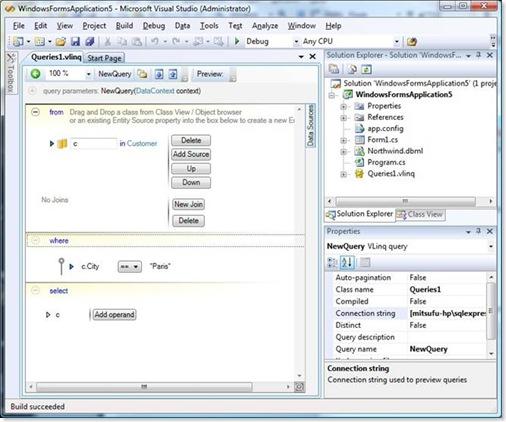Expand the c triangle in select
The height and width of the screenshot is (422, 506).
(48, 315)
